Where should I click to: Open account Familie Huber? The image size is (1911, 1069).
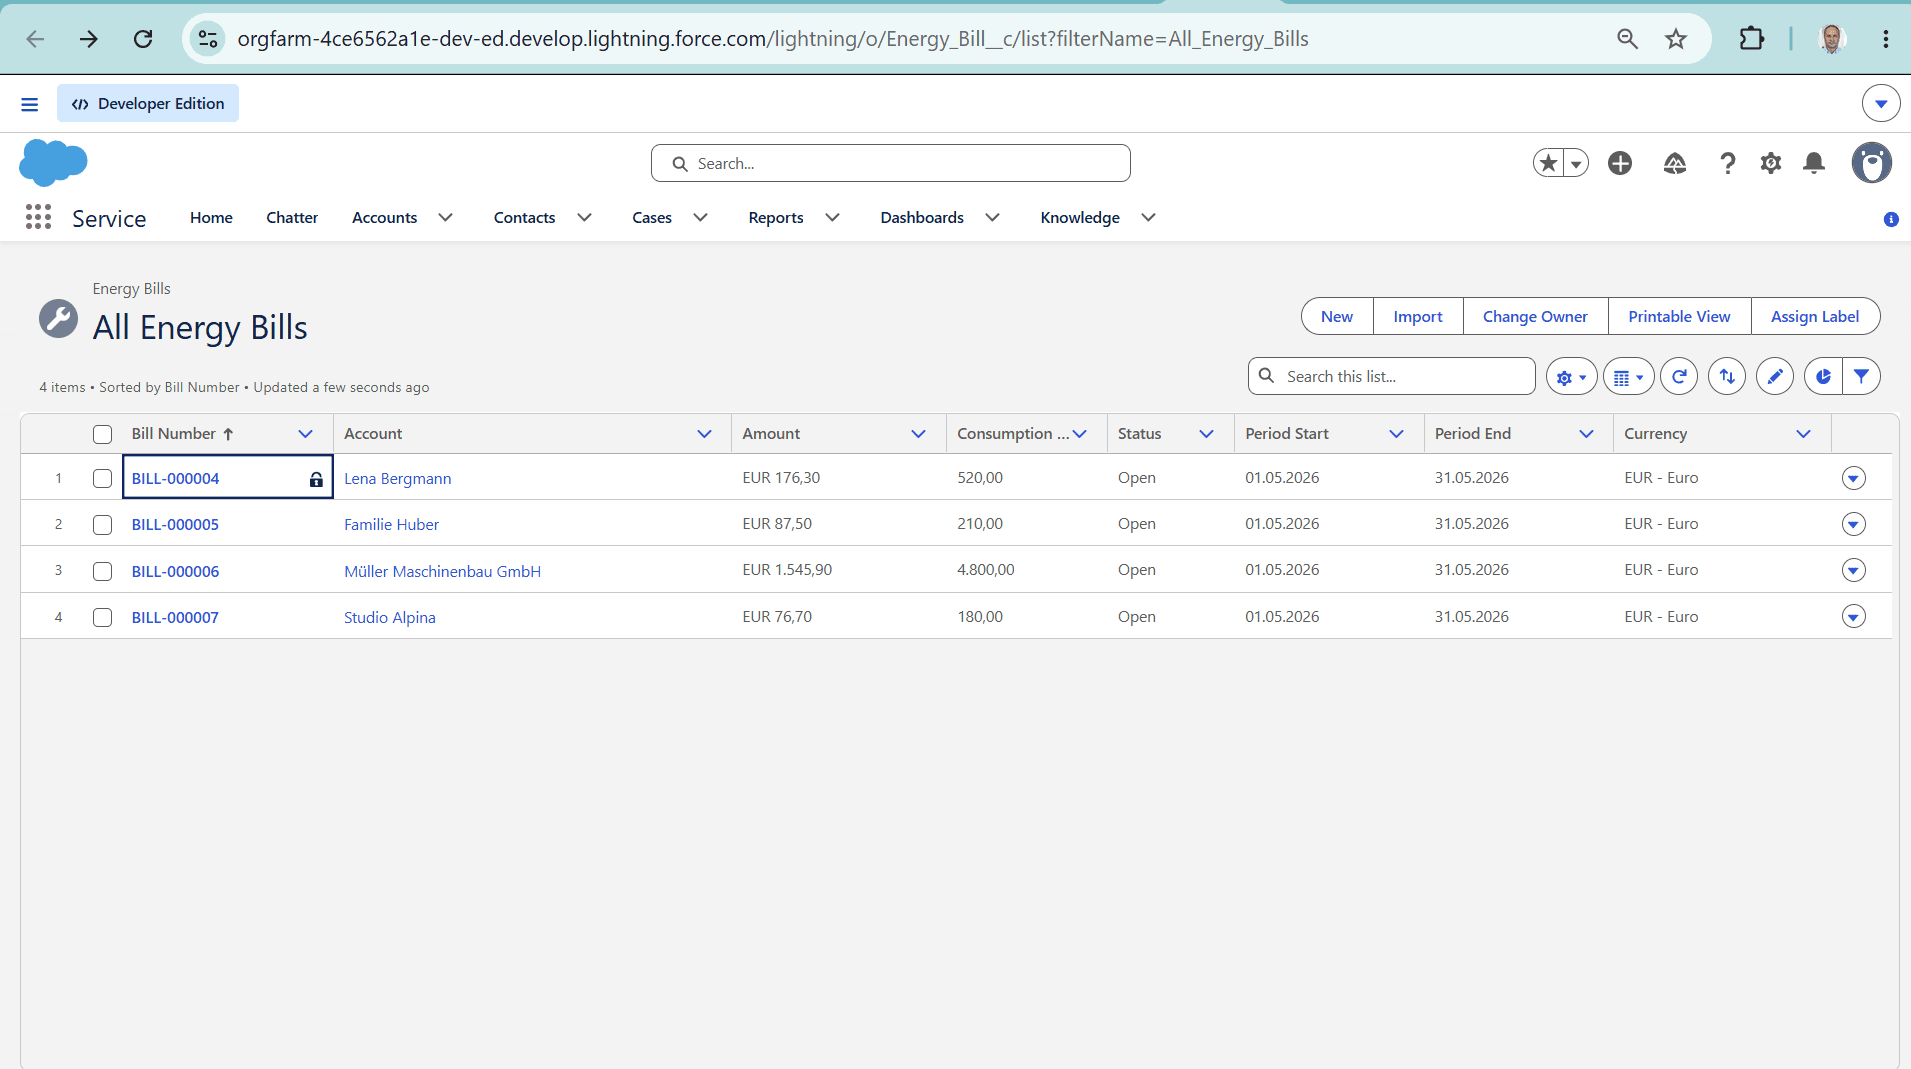point(391,525)
